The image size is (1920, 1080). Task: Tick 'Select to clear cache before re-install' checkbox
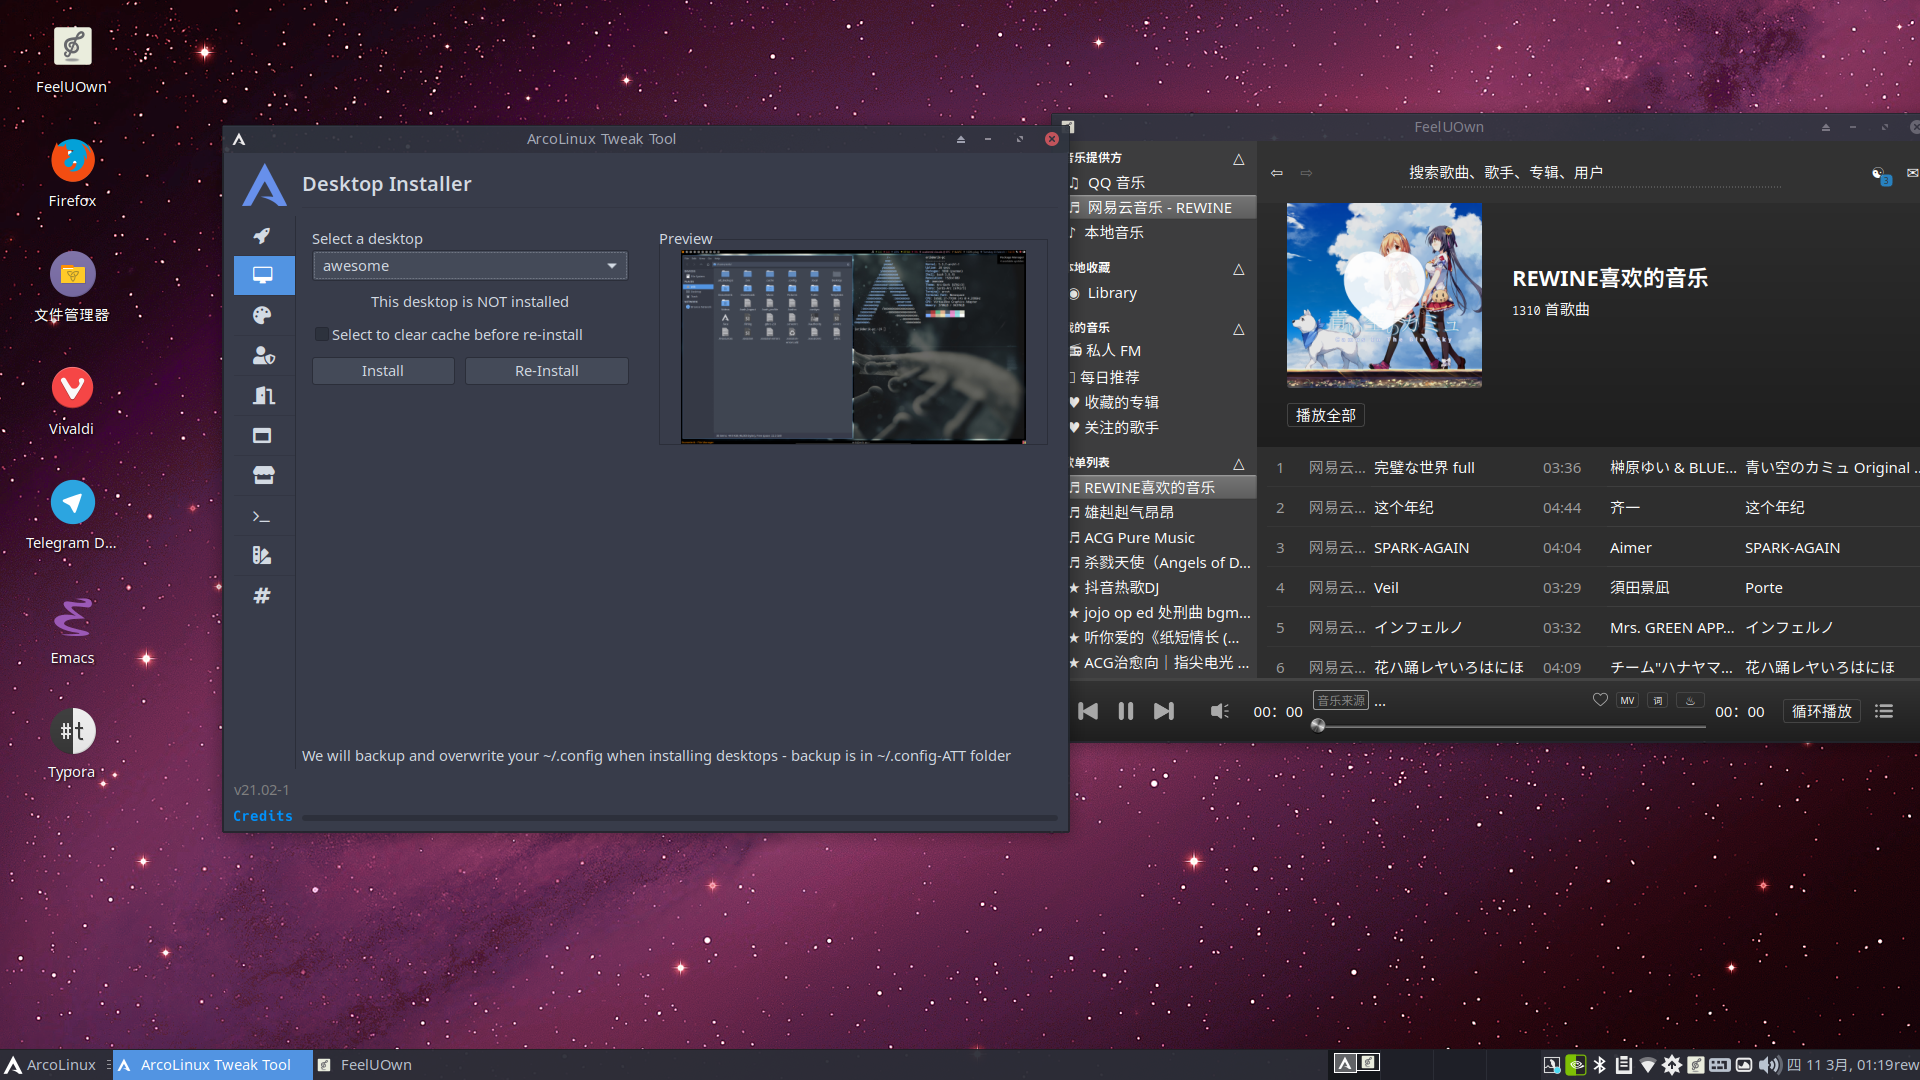tap(321, 334)
